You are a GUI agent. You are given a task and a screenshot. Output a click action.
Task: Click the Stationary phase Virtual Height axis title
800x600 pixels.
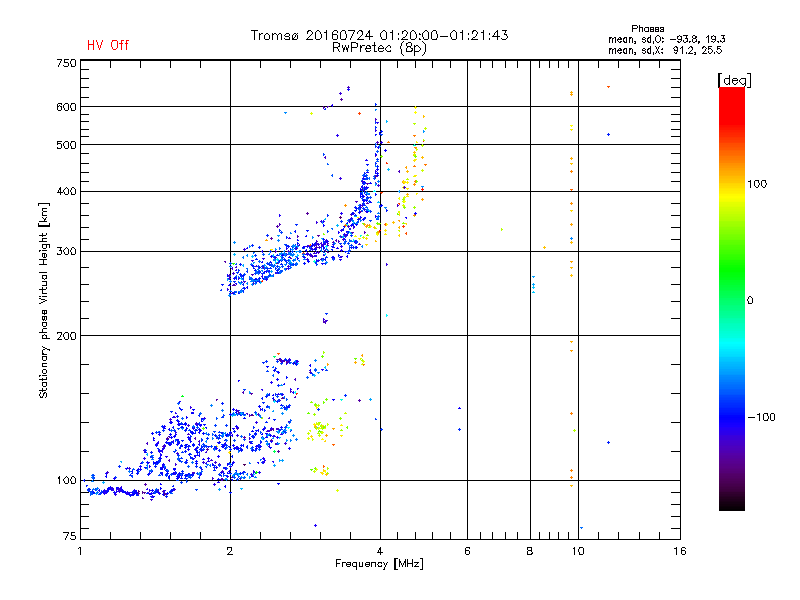tap(44, 300)
